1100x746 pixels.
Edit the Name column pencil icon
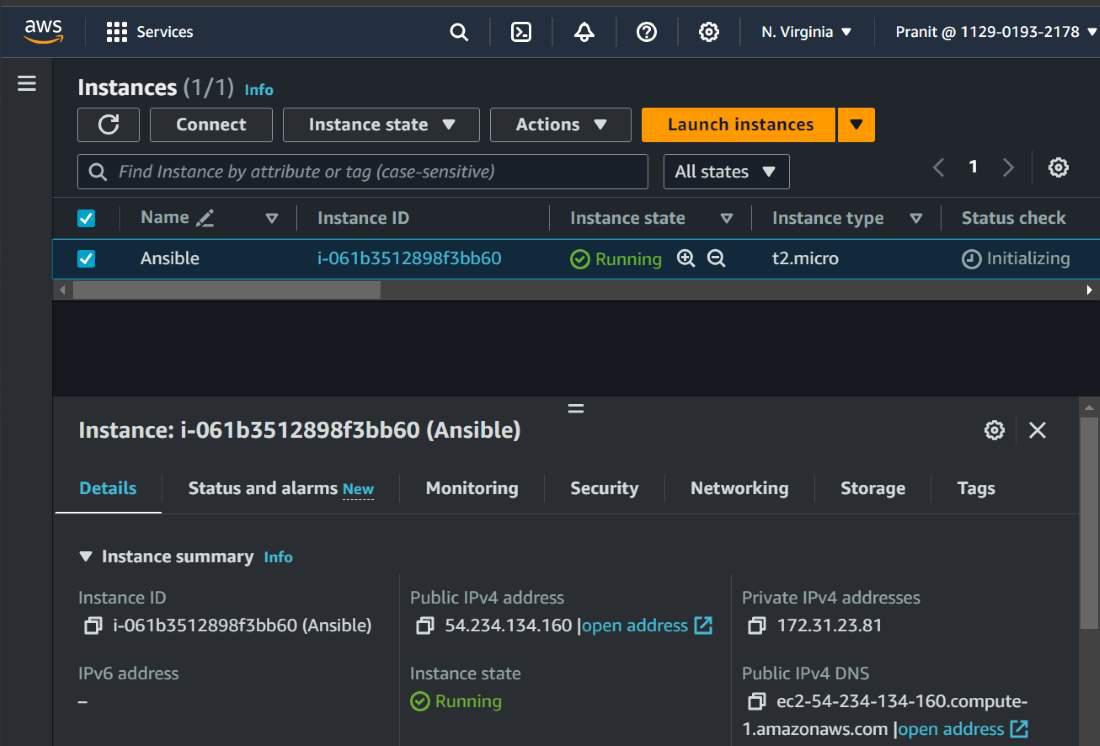click(205, 218)
